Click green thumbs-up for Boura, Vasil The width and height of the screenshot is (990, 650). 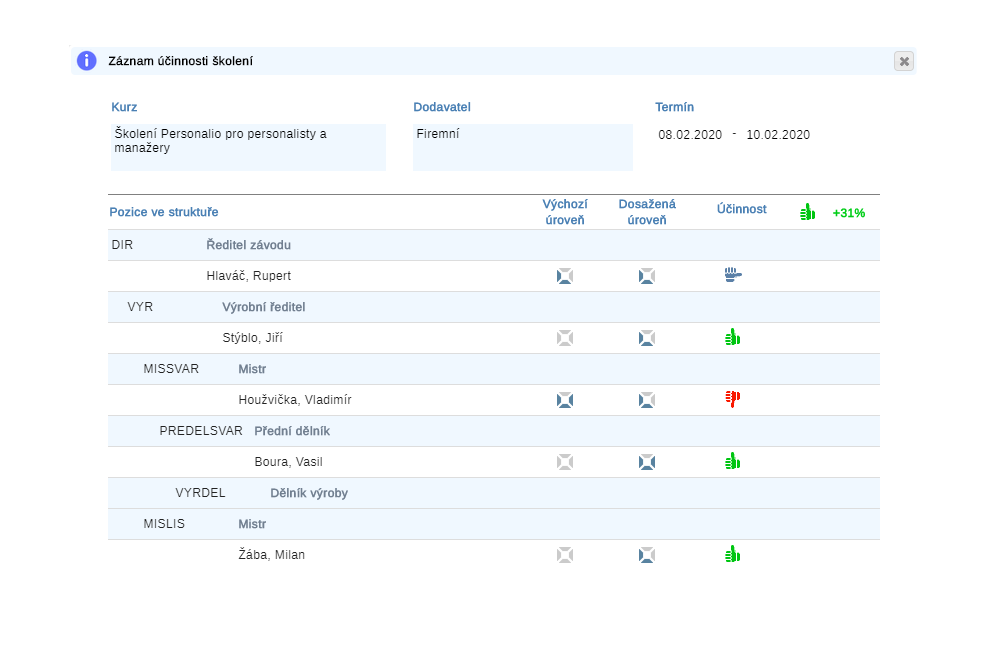732,461
